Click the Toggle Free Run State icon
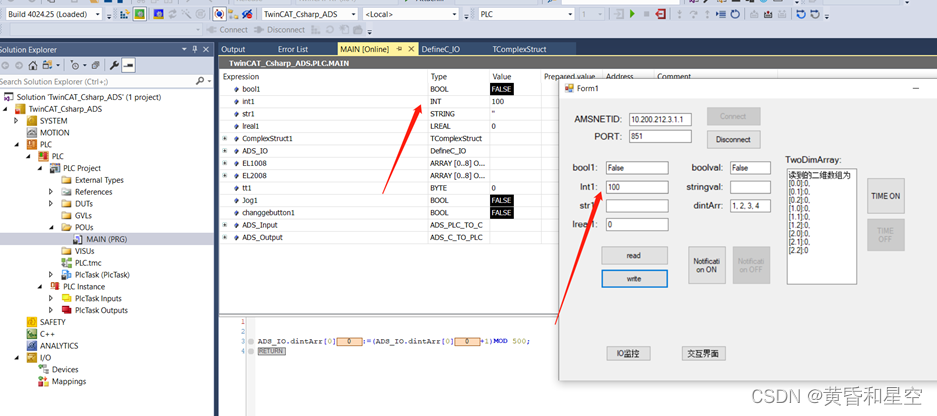This screenshot has width=937, height=416. tap(201, 14)
